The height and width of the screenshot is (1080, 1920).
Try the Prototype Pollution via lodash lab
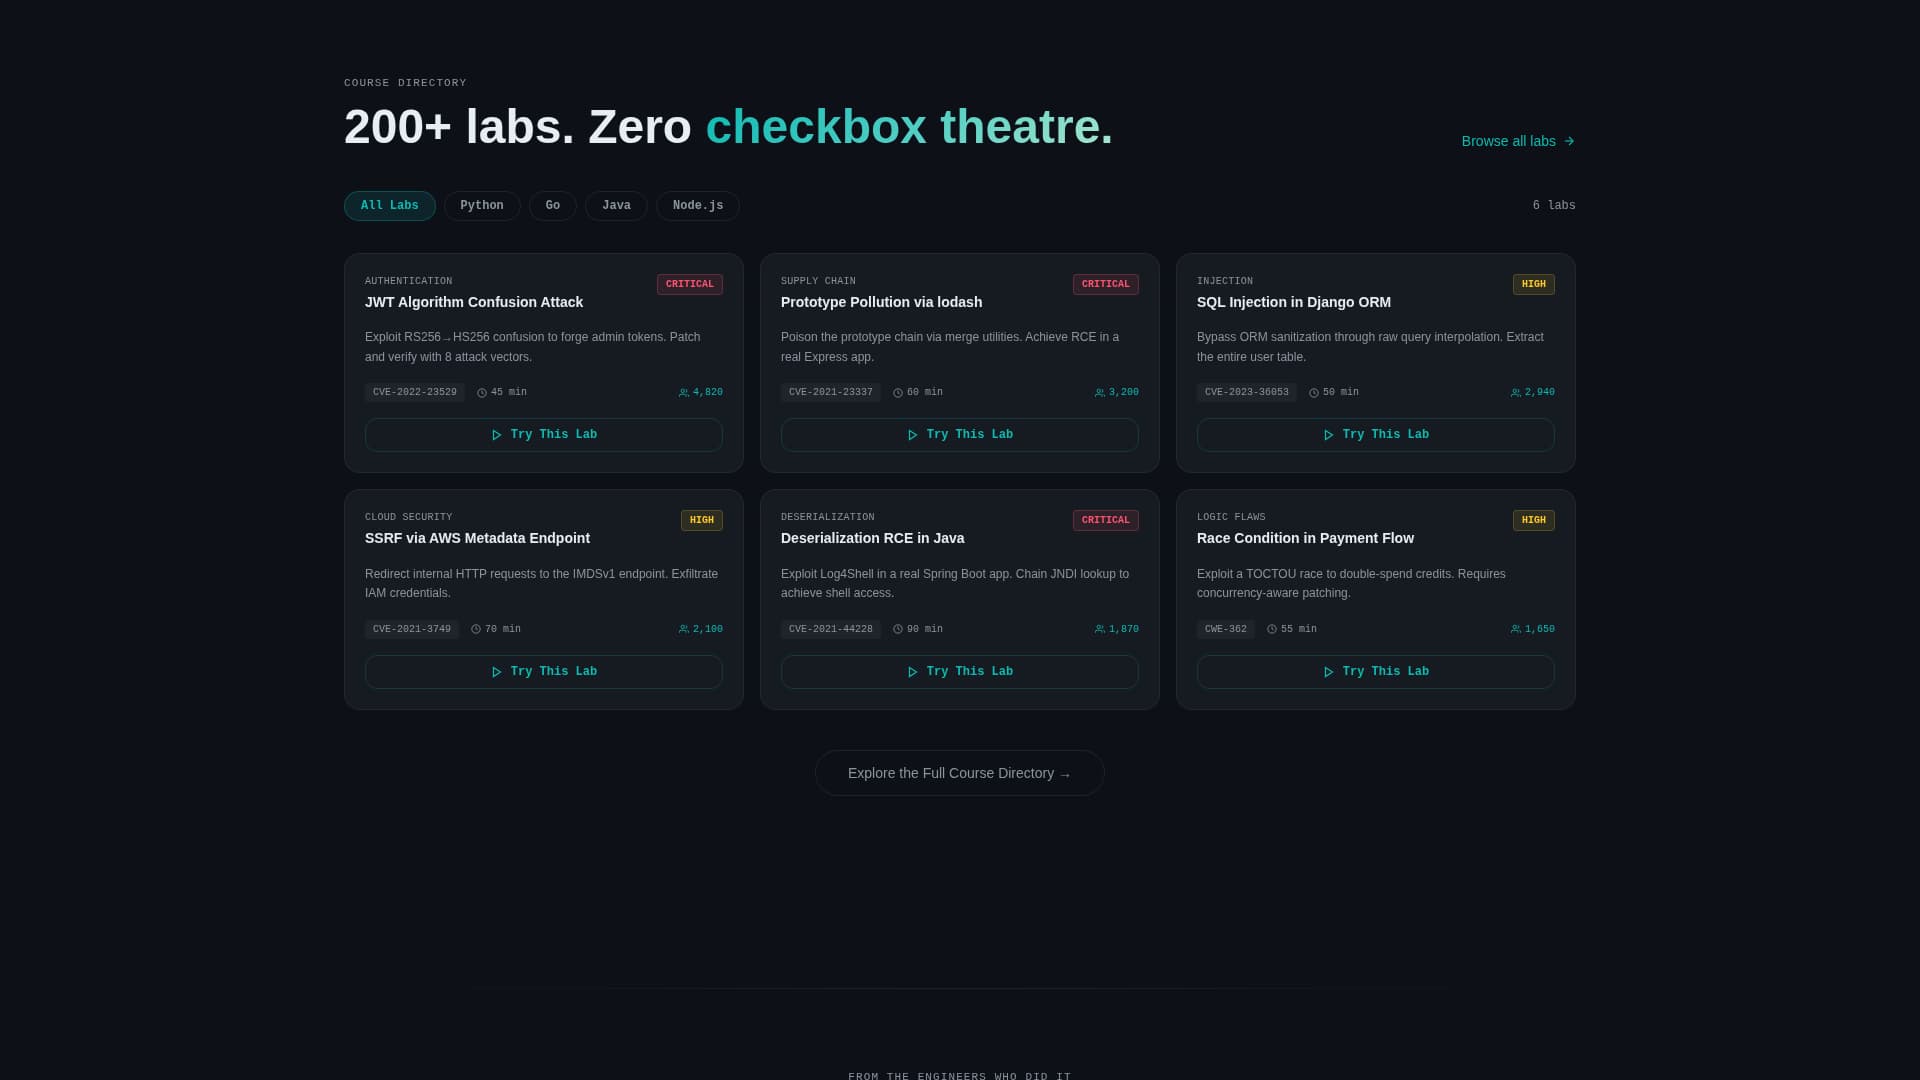960,435
